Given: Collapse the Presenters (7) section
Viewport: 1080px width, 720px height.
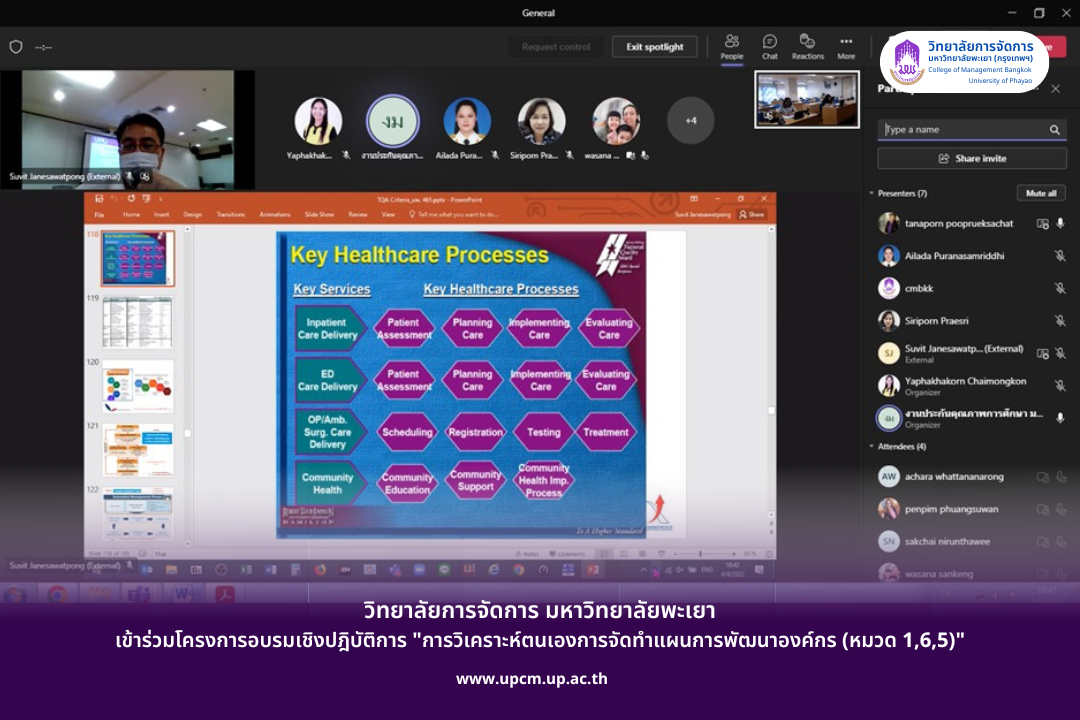Looking at the screenshot, I should tap(871, 194).
